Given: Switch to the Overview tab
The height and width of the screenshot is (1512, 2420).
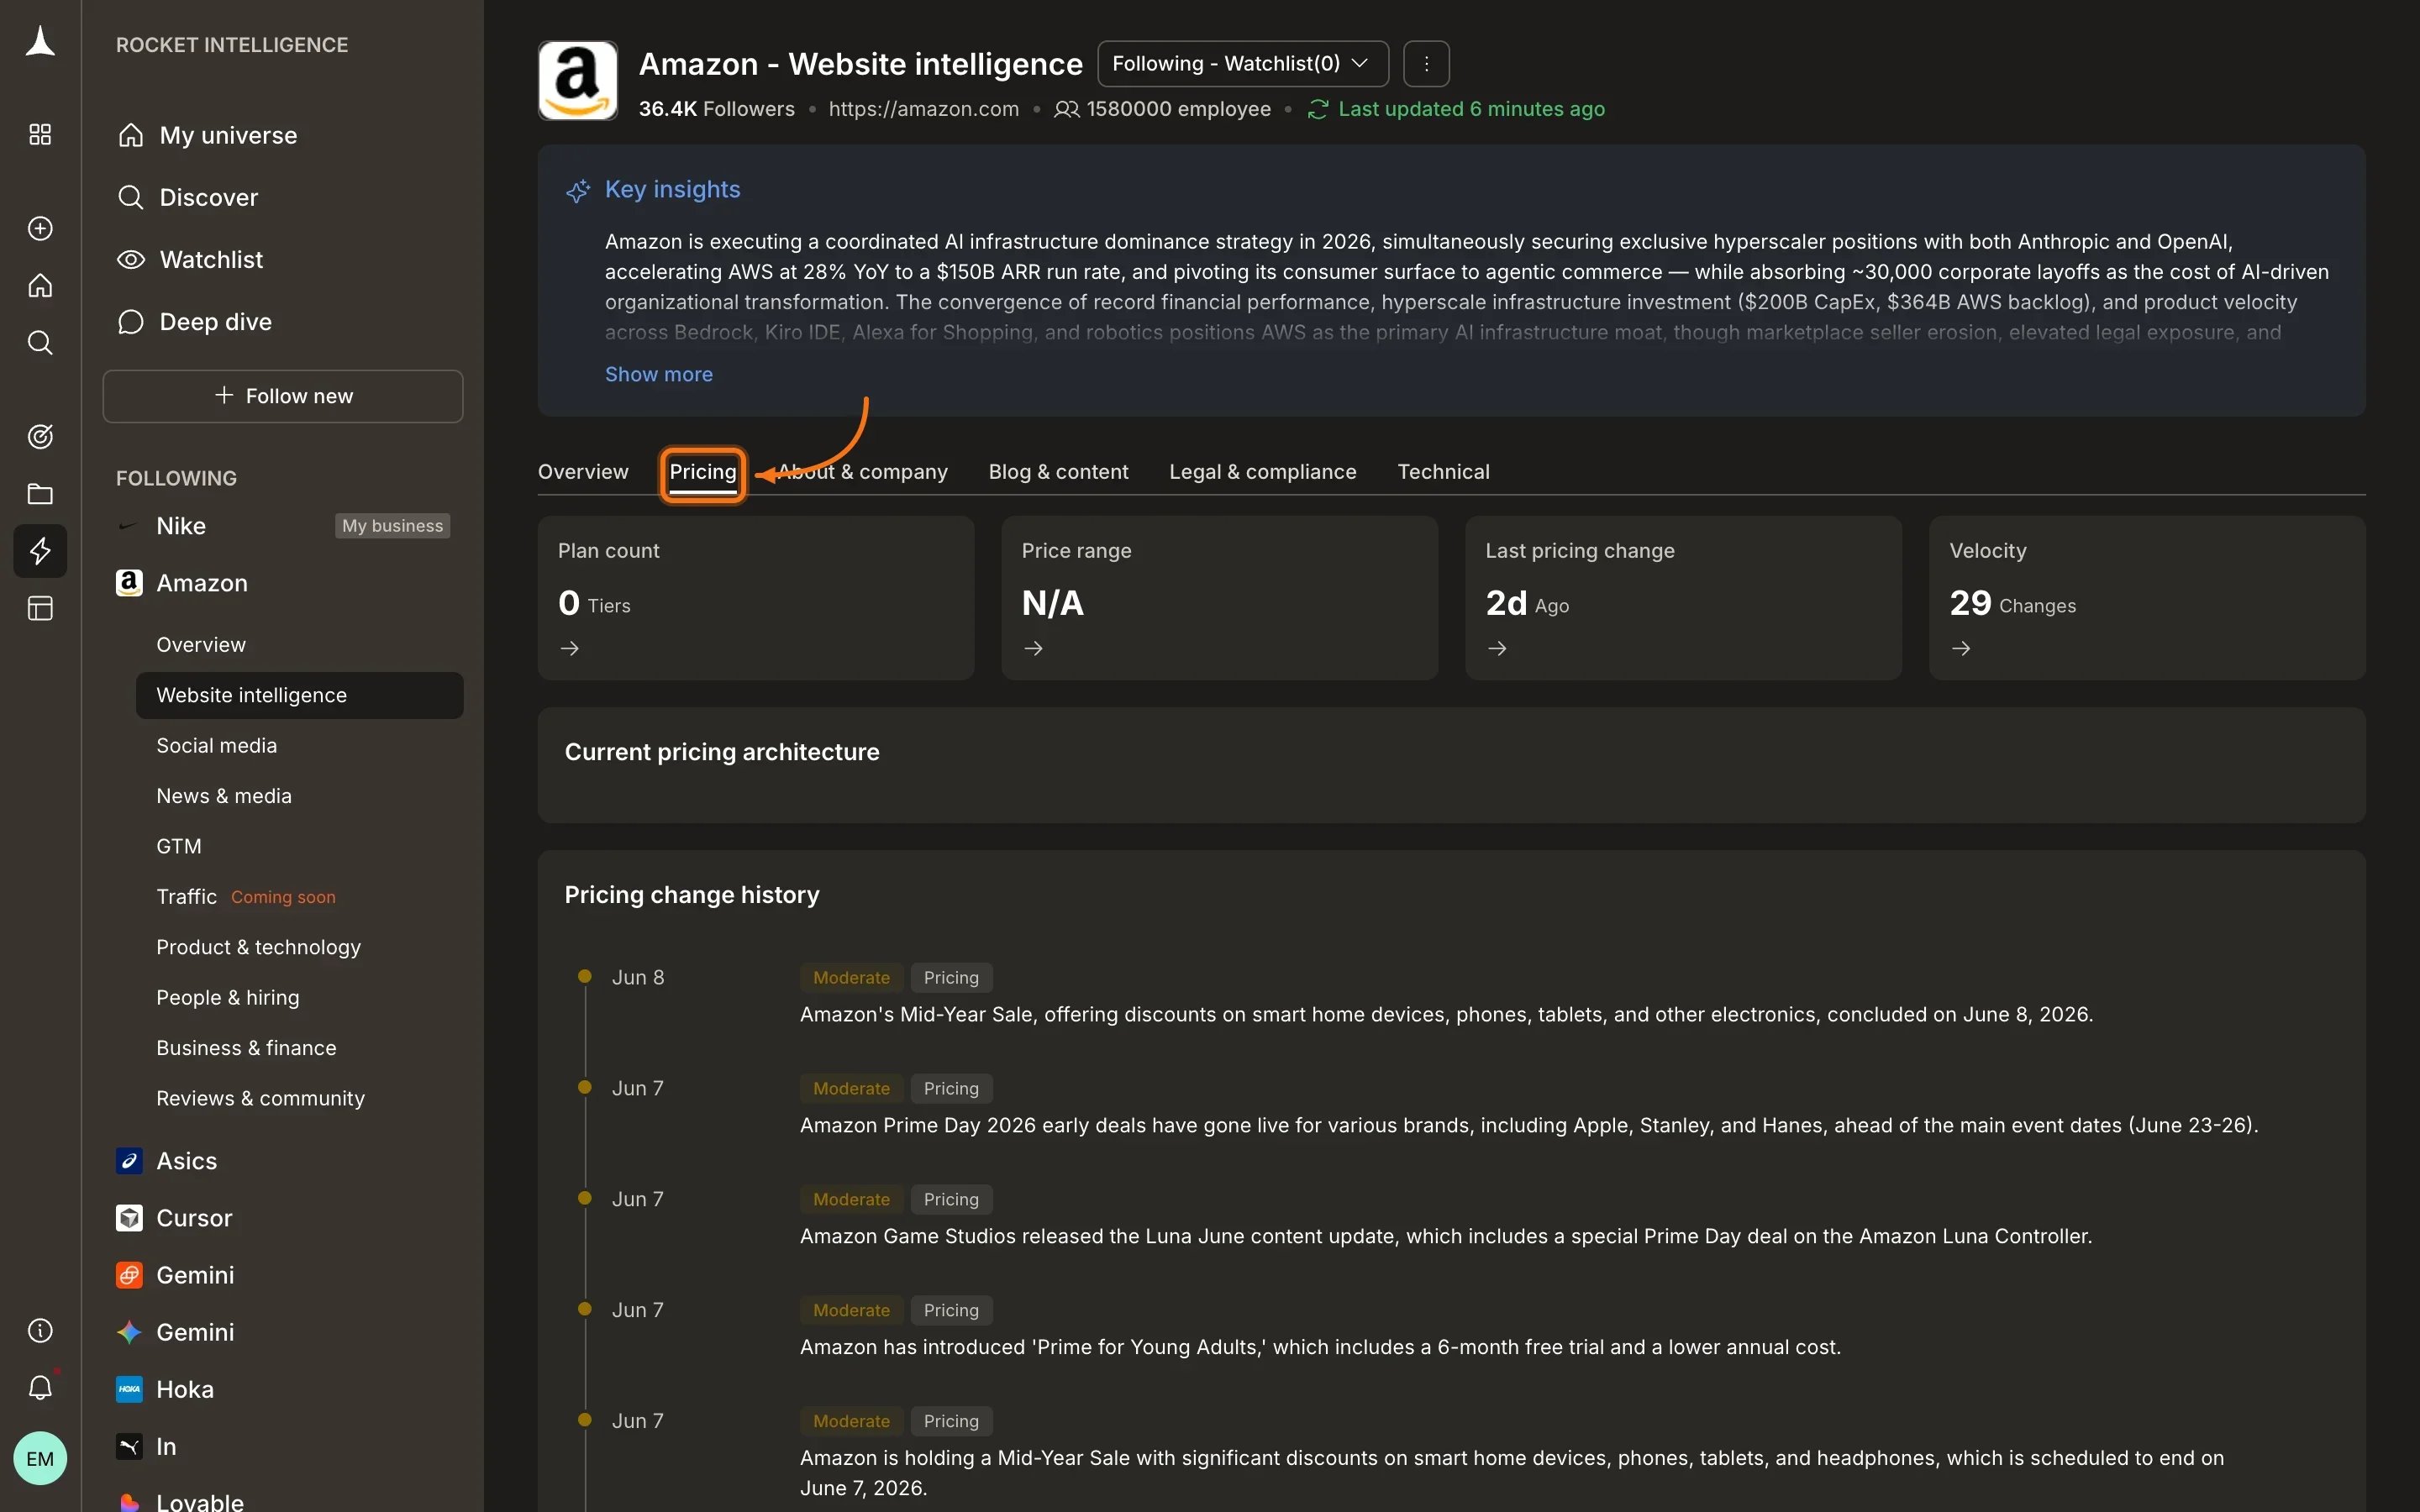Looking at the screenshot, I should point(583,472).
